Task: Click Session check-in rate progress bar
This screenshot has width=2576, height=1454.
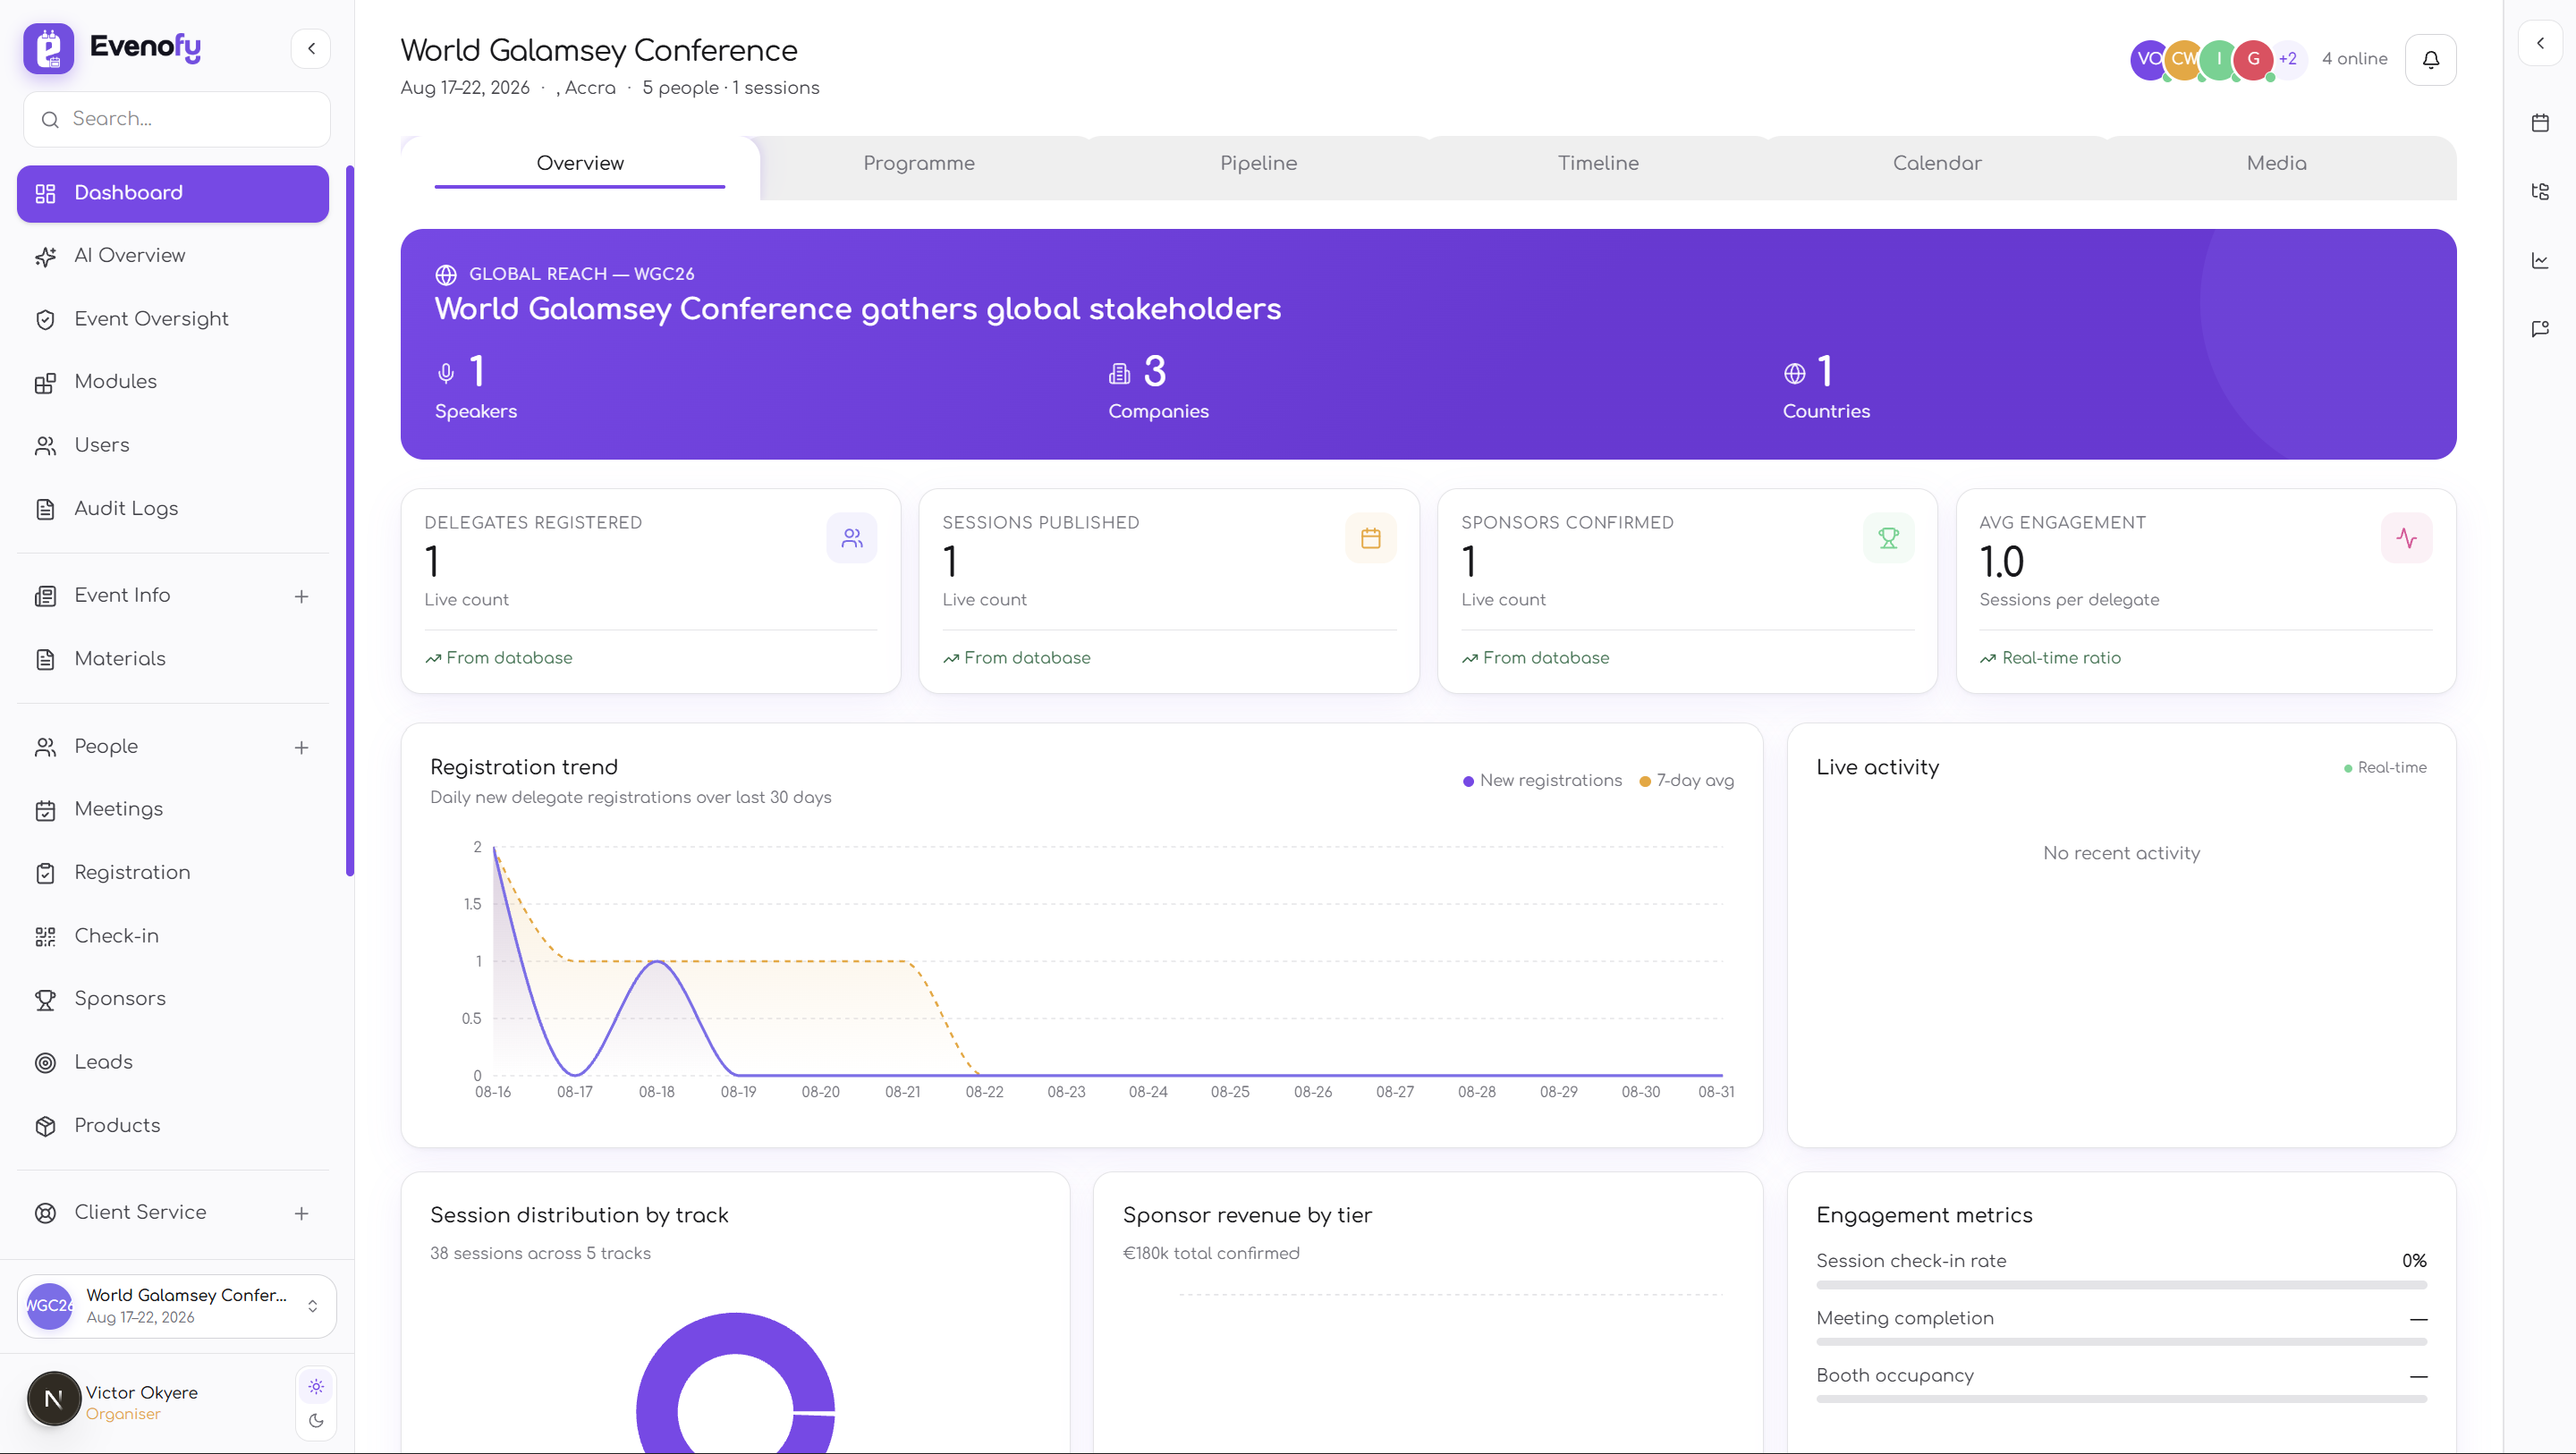Action: coord(2121,1285)
